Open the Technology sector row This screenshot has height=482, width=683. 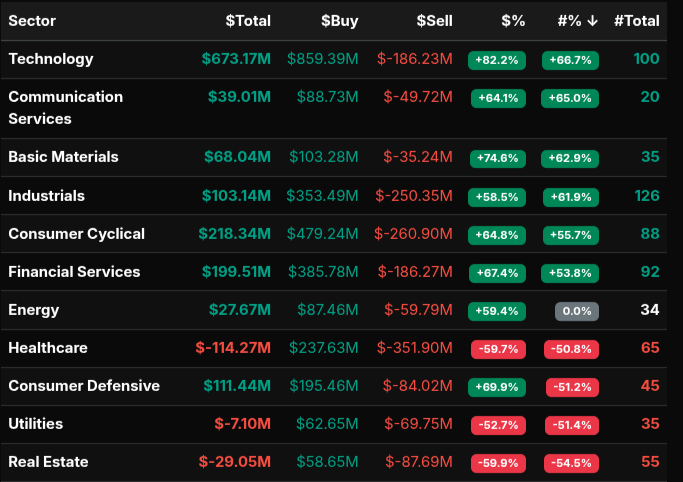[x=51, y=59]
